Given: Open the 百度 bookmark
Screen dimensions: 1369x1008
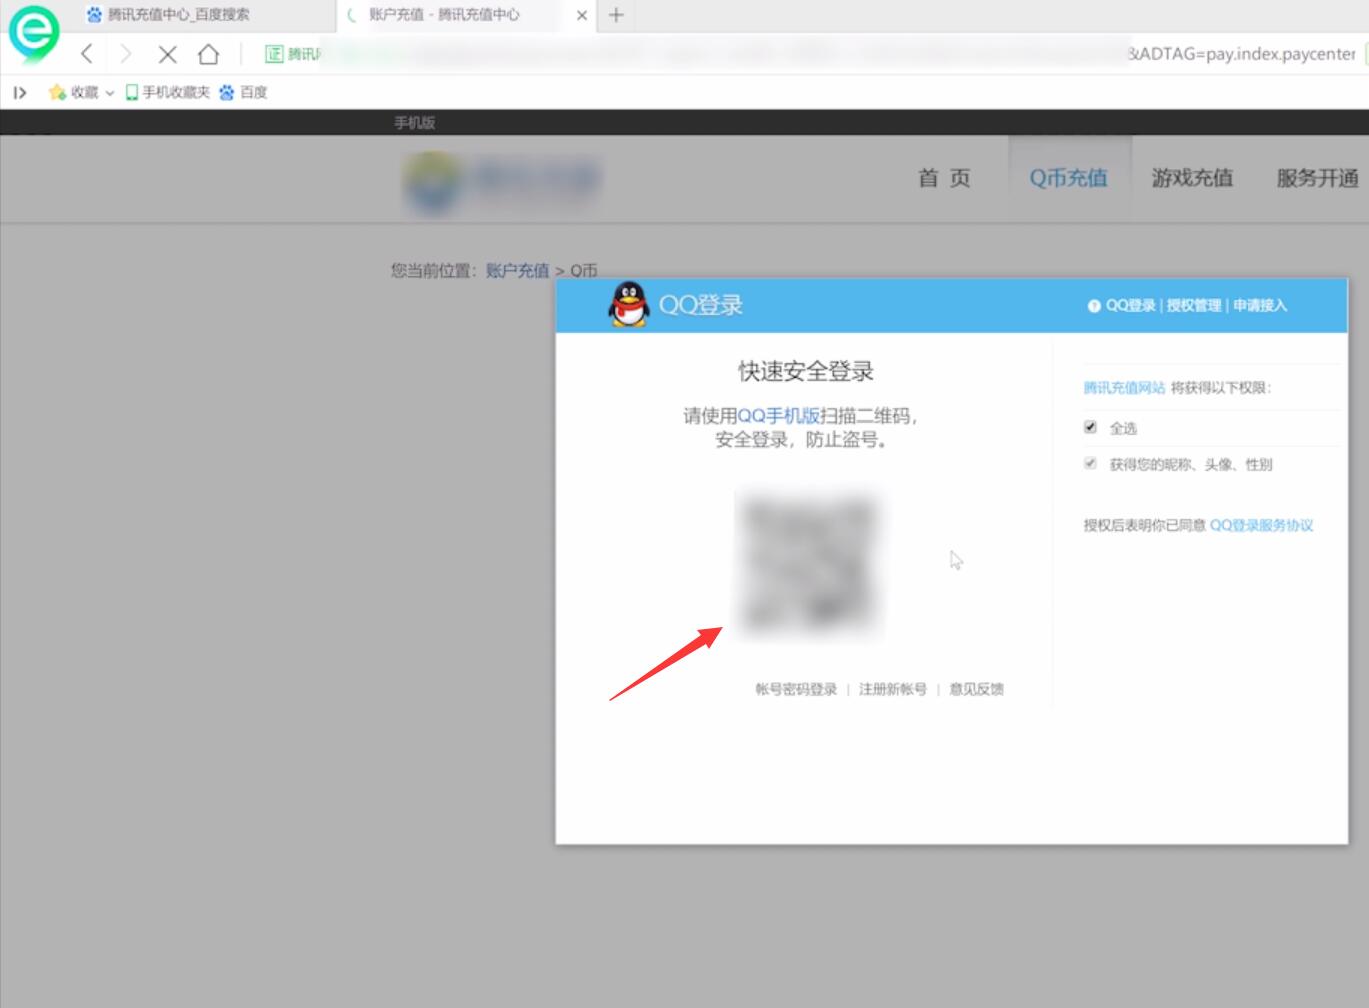Looking at the screenshot, I should click(243, 93).
